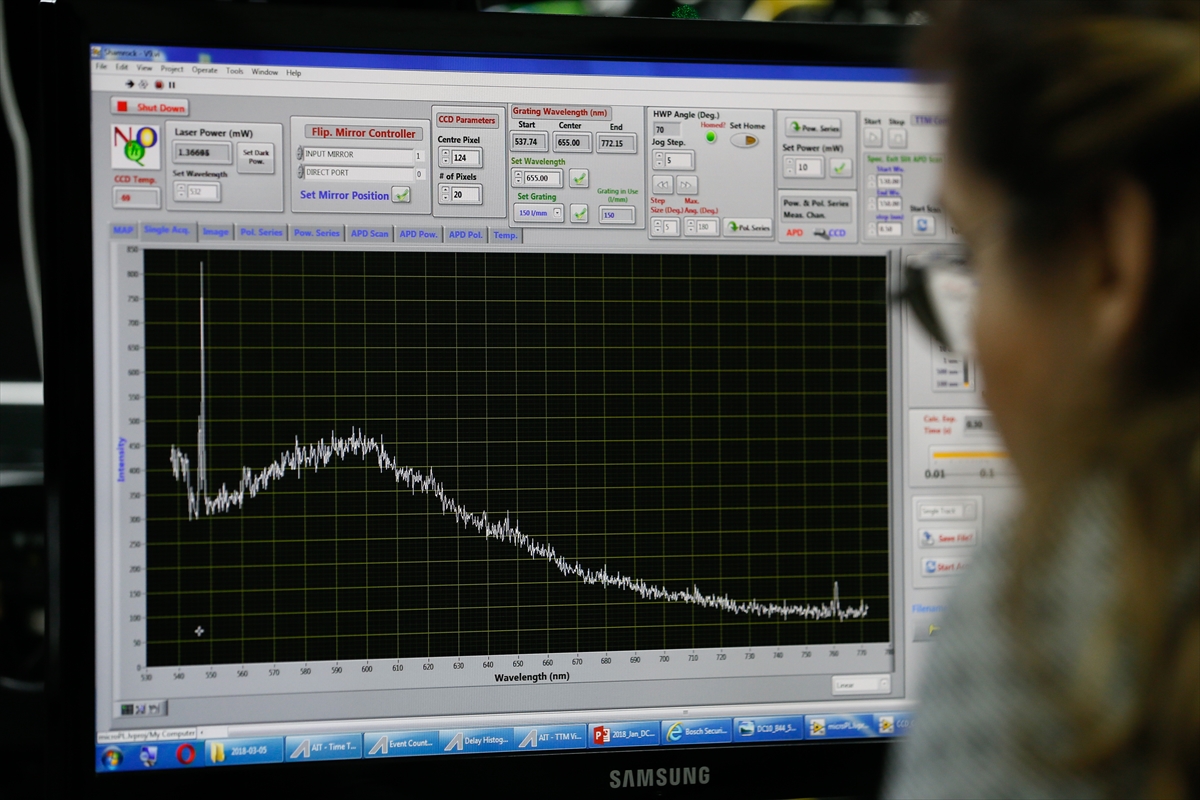Viewport: 1200px width, 800px height.
Task: Open the Opera browser from the taskbar
Action: pos(186,754)
